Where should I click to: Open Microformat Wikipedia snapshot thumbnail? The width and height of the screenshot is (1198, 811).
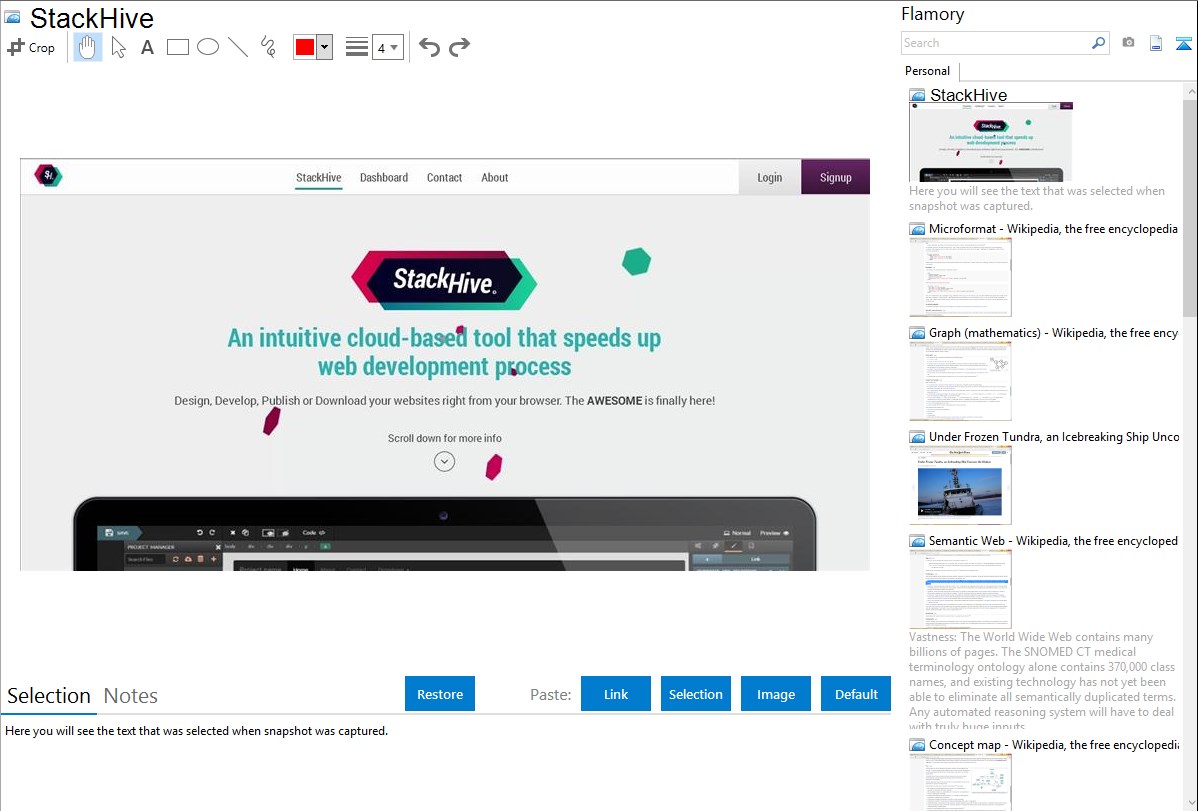point(960,277)
